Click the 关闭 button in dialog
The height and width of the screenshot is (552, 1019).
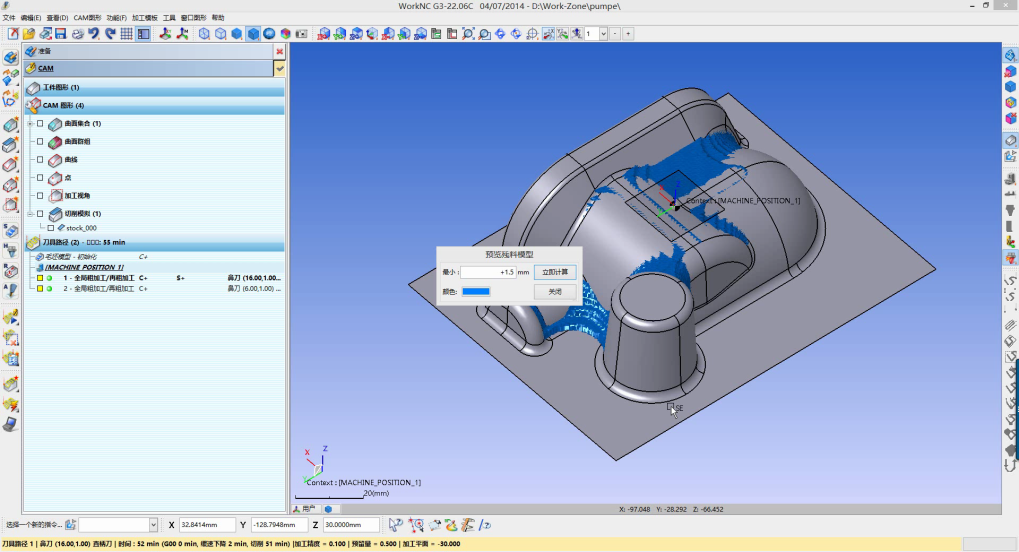point(555,292)
